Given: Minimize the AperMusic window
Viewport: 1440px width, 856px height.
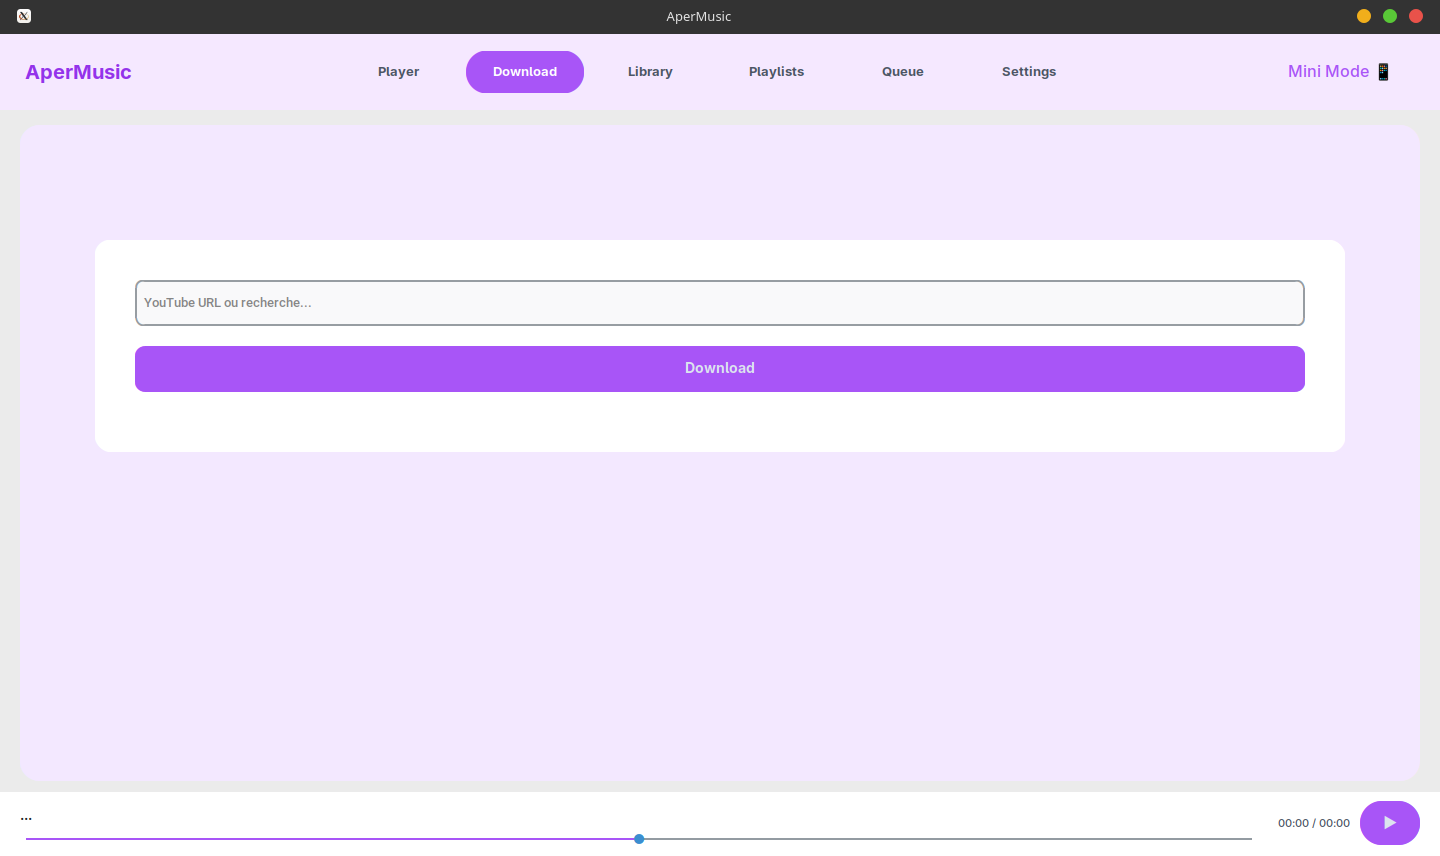Looking at the screenshot, I should [x=1364, y=16].
